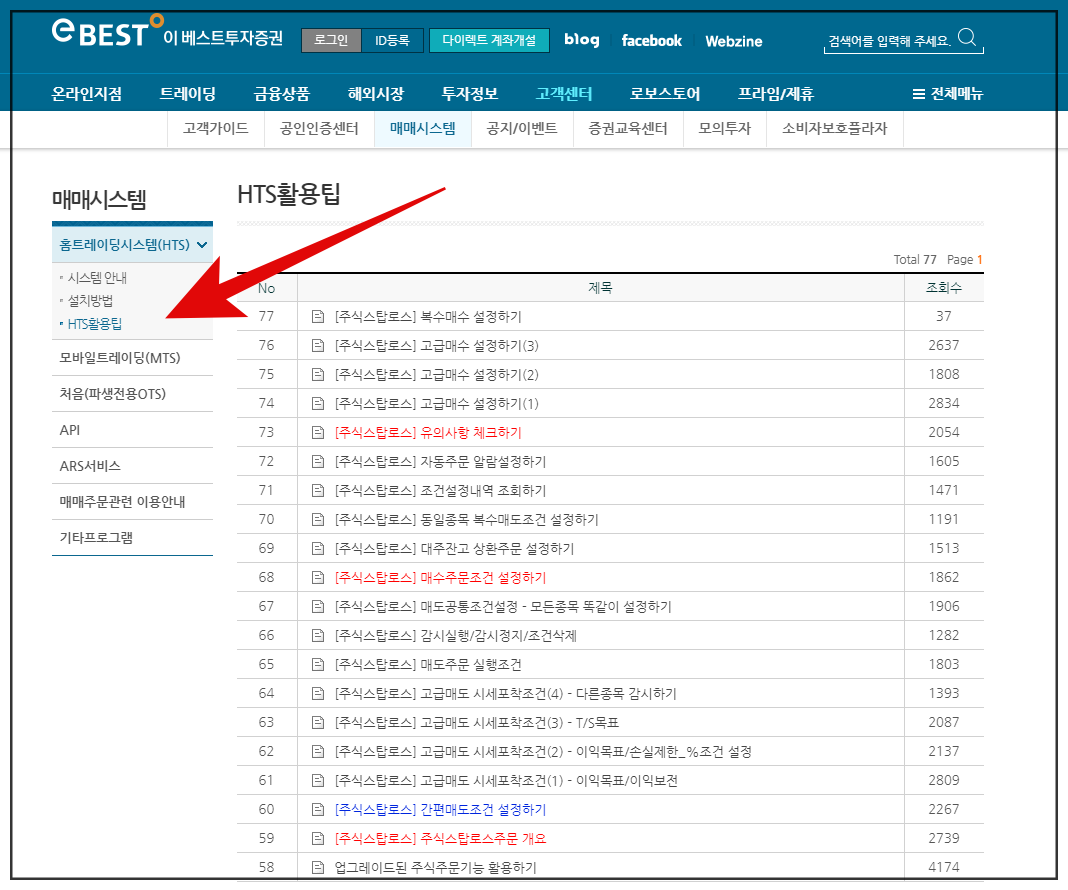Switch to 모의투자 sub-tab
Screen dimensions: 1068x890
click(x=725, y=129)
